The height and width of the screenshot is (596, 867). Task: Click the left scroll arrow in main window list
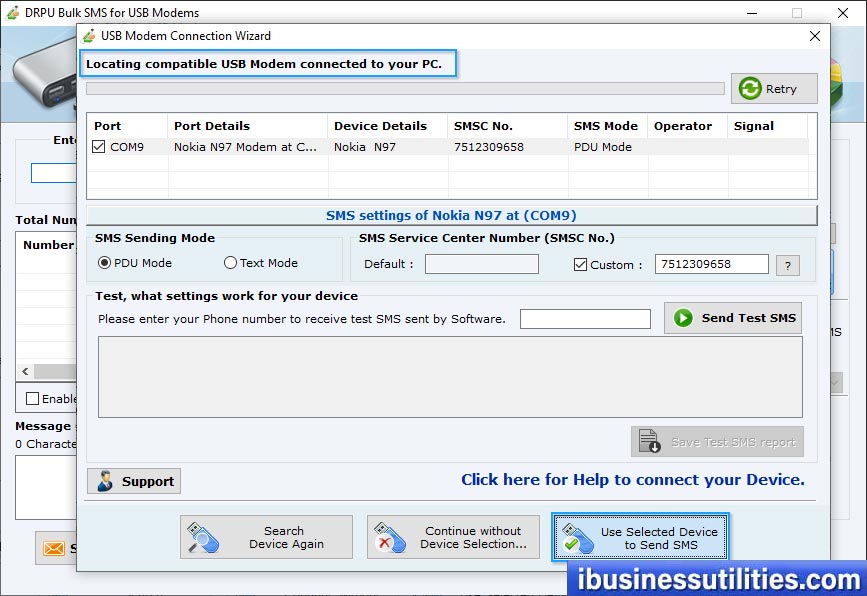coord(25,372)
